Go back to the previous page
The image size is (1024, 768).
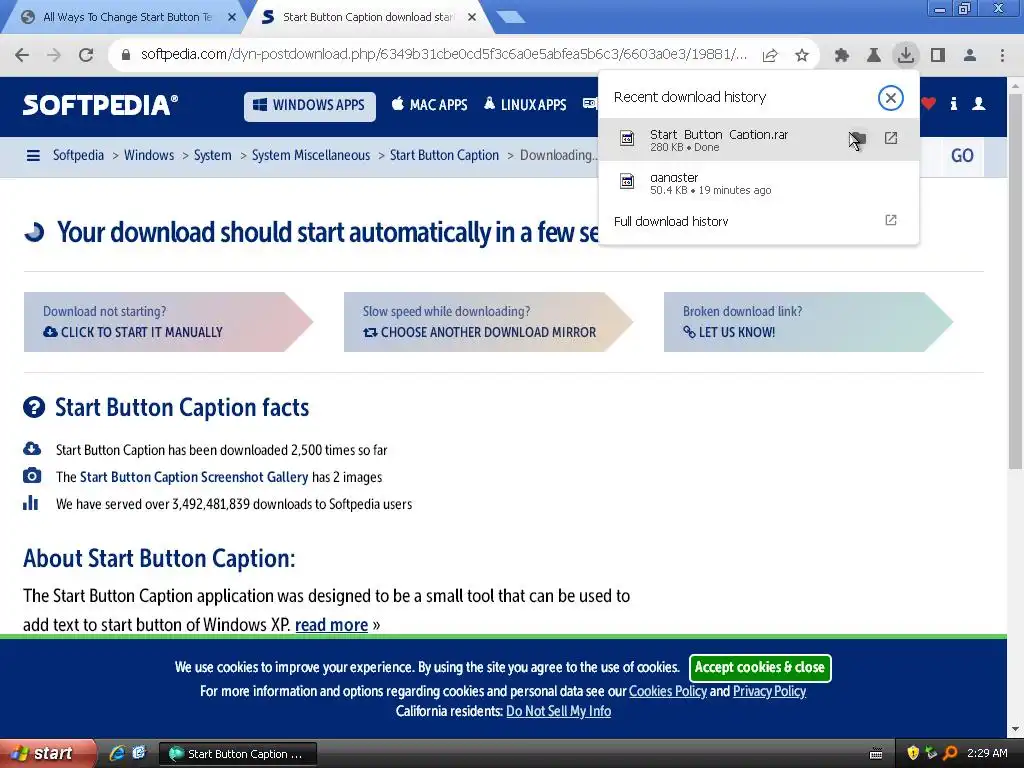tap(22, 55)
